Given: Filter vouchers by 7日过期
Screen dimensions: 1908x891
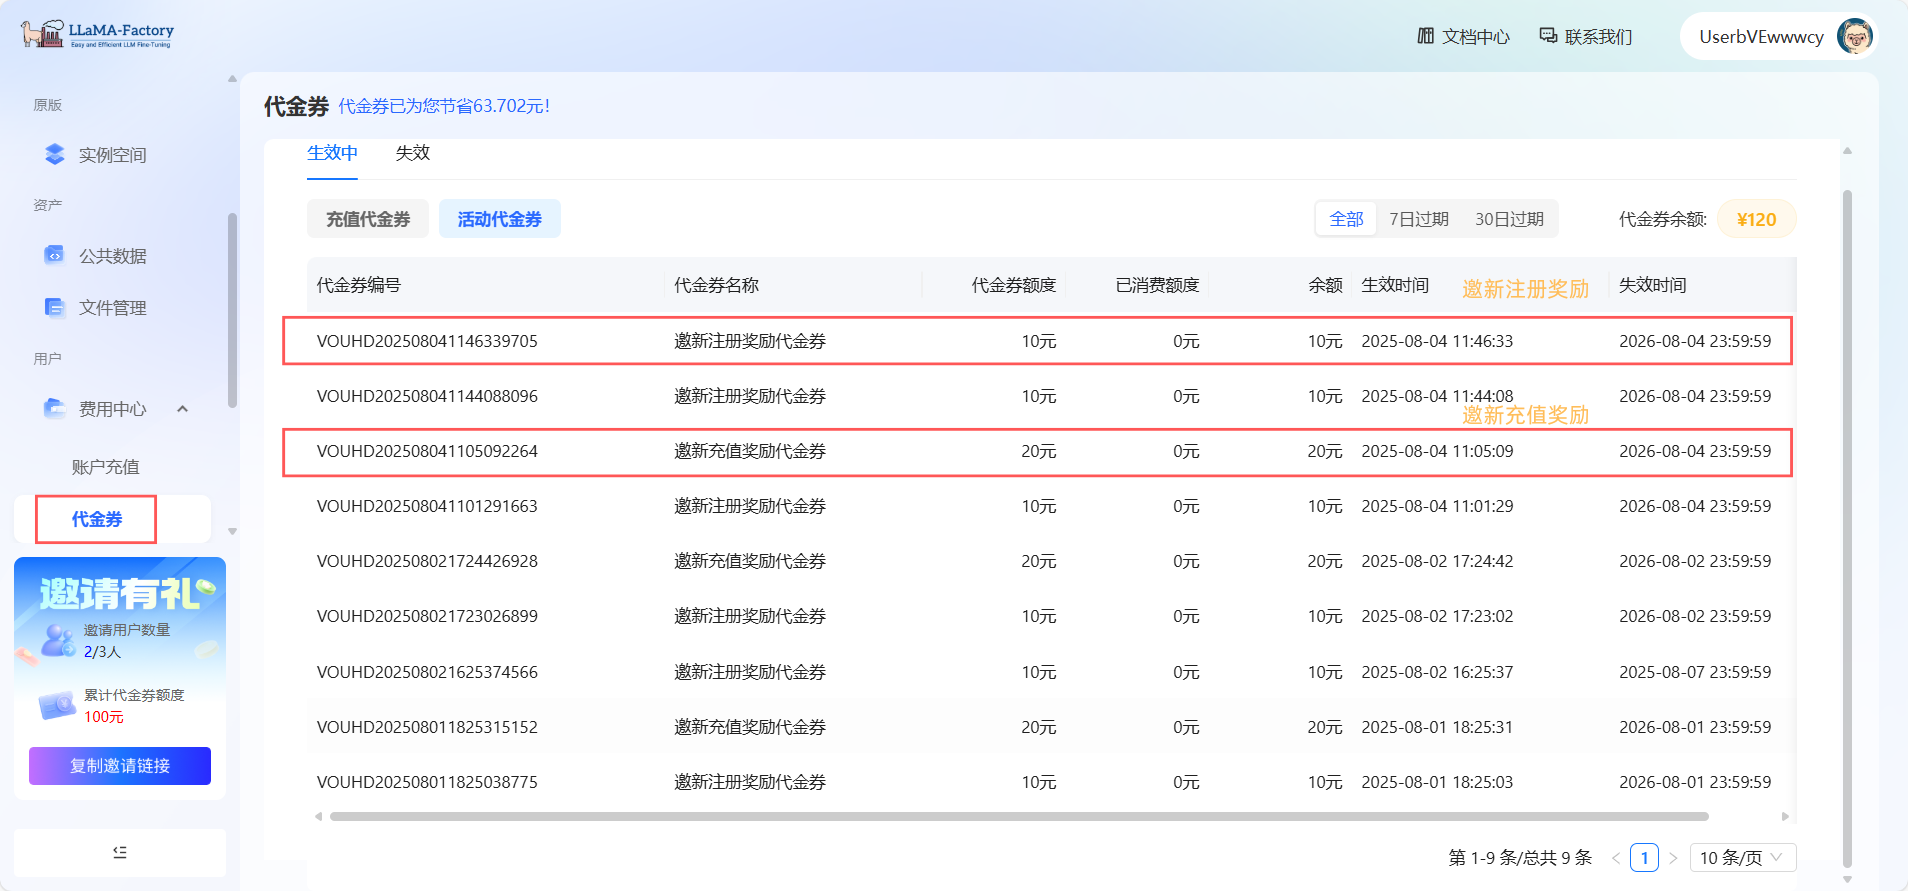Looking at the screenshot, I should pos(1418,219).
